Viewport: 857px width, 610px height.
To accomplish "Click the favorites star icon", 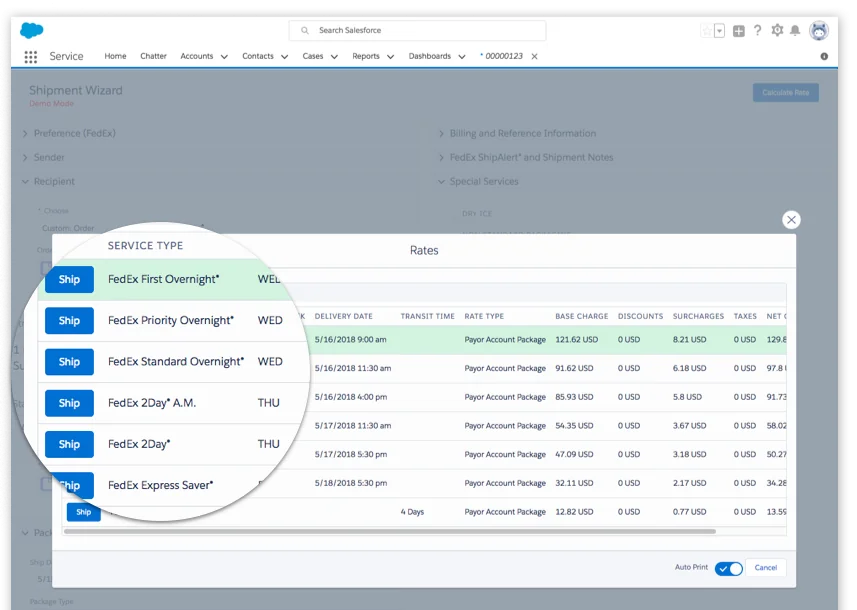I will click(707, 31).
